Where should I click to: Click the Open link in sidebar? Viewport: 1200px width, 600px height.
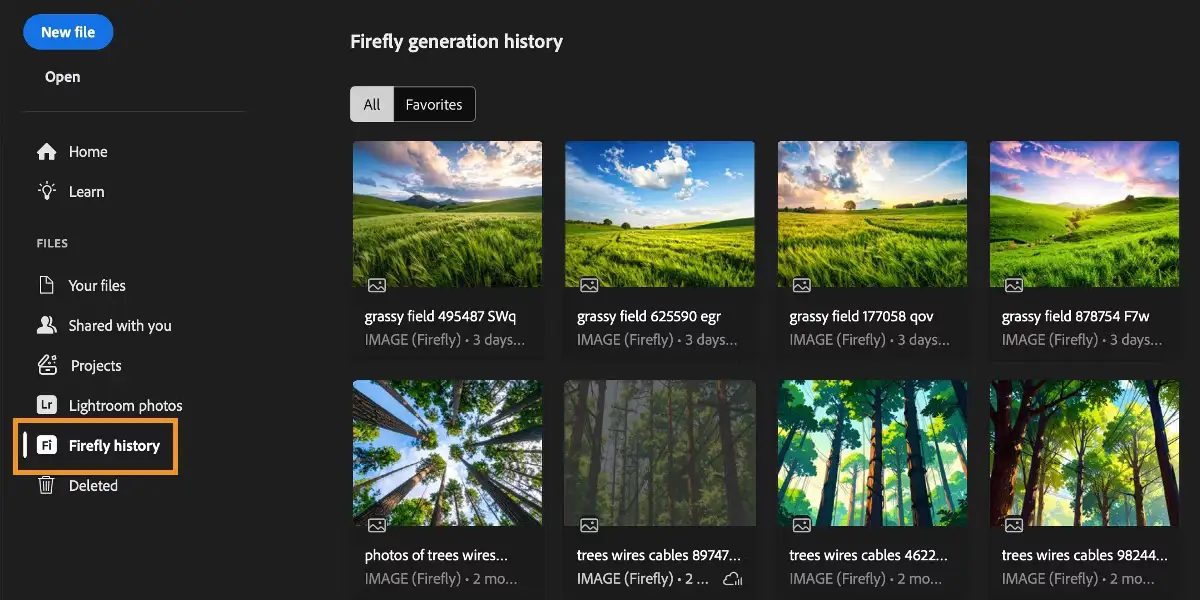[x=62, y=76]
